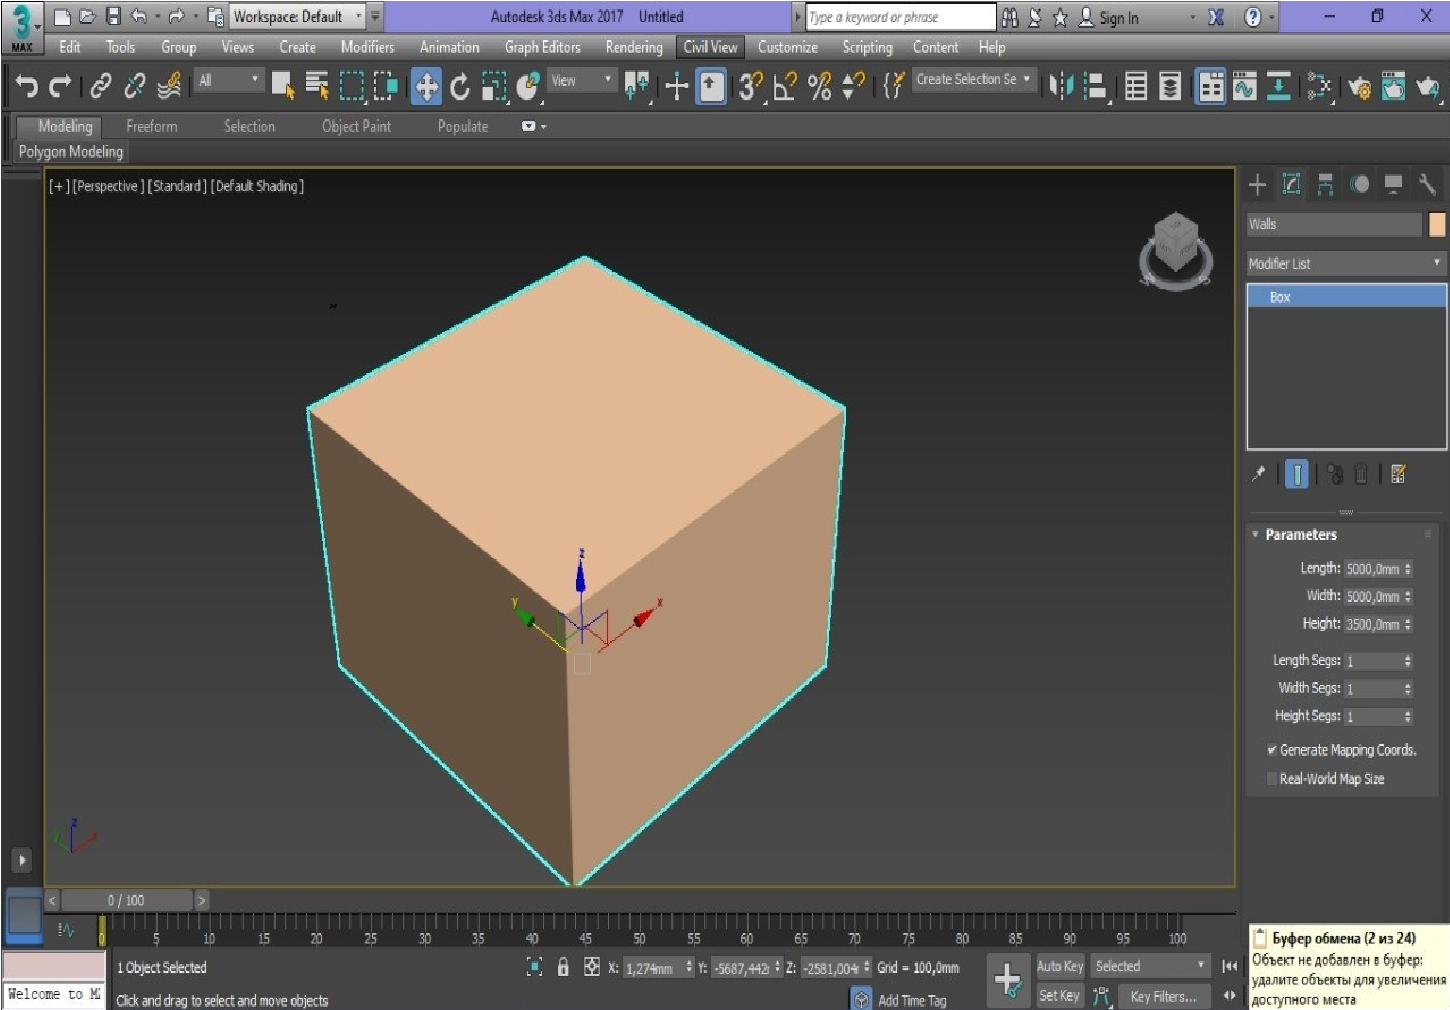Switch to the Freeform ribbon tab
The image size is (1450, 1010).
151,126
